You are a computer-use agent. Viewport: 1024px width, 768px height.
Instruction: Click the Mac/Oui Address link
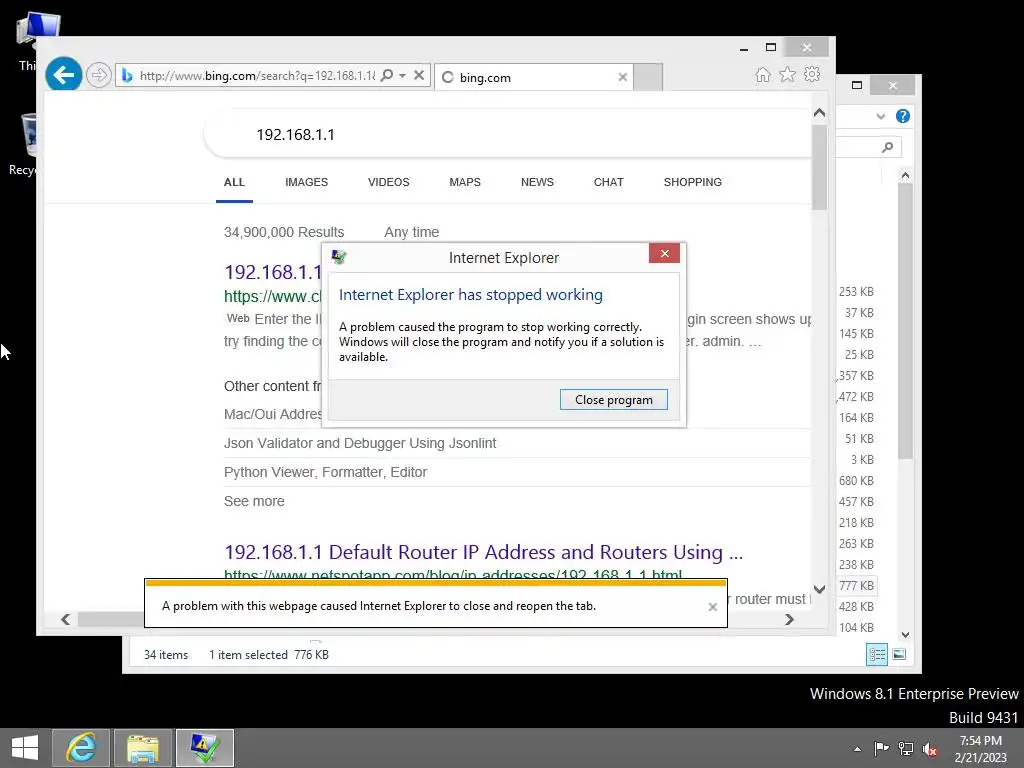pyautogui.click(x=273, y=414)
